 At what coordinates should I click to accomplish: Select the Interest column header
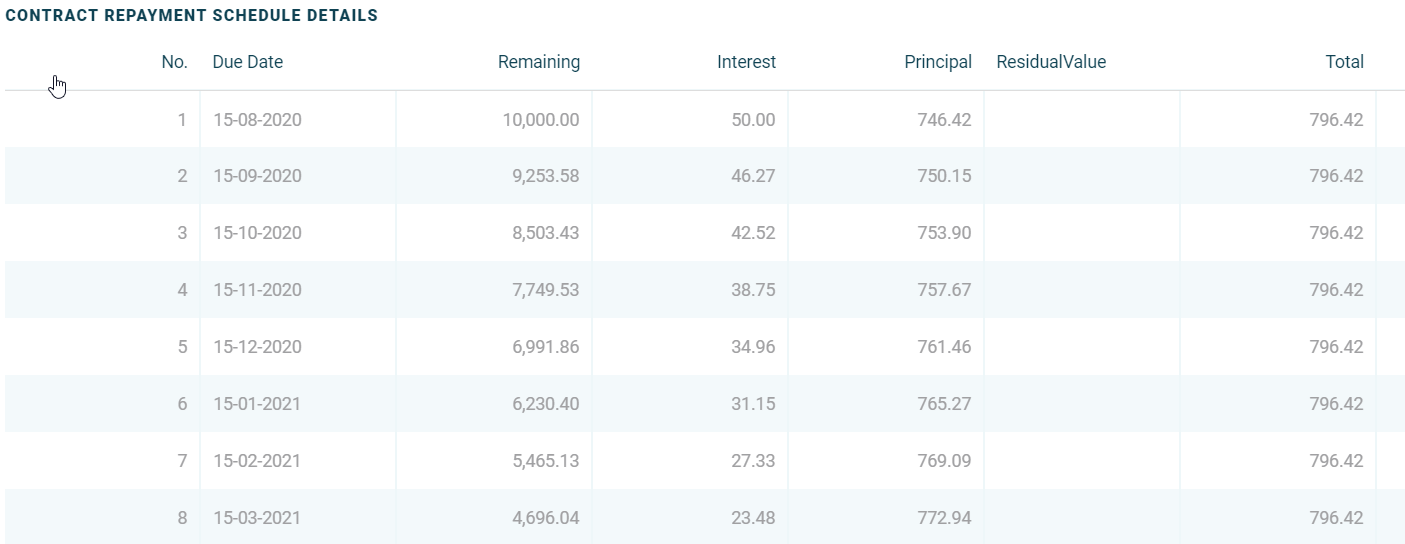tap(746, 62)
